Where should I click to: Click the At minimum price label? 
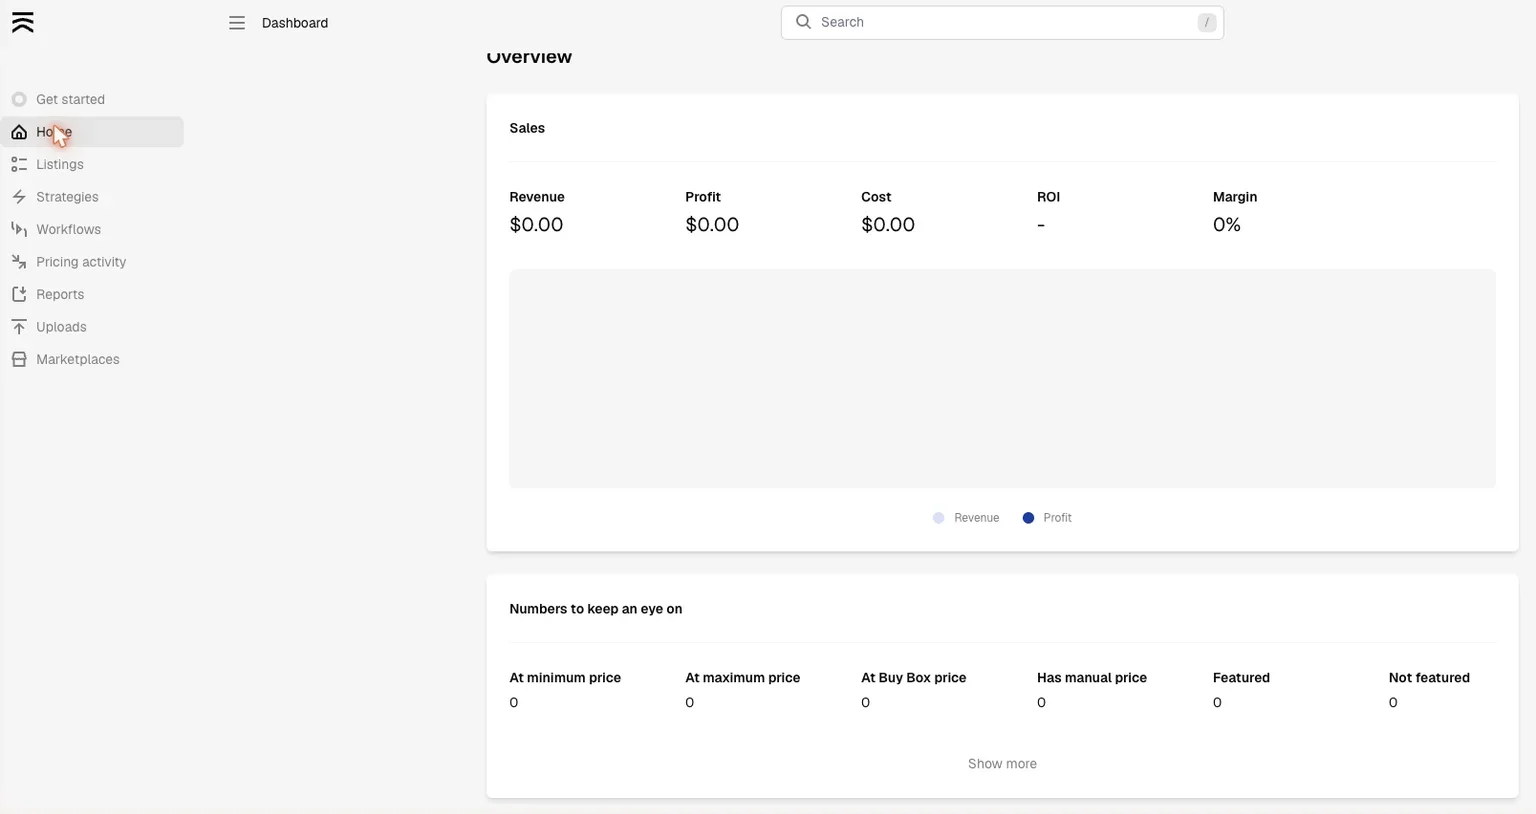[565, 678]
